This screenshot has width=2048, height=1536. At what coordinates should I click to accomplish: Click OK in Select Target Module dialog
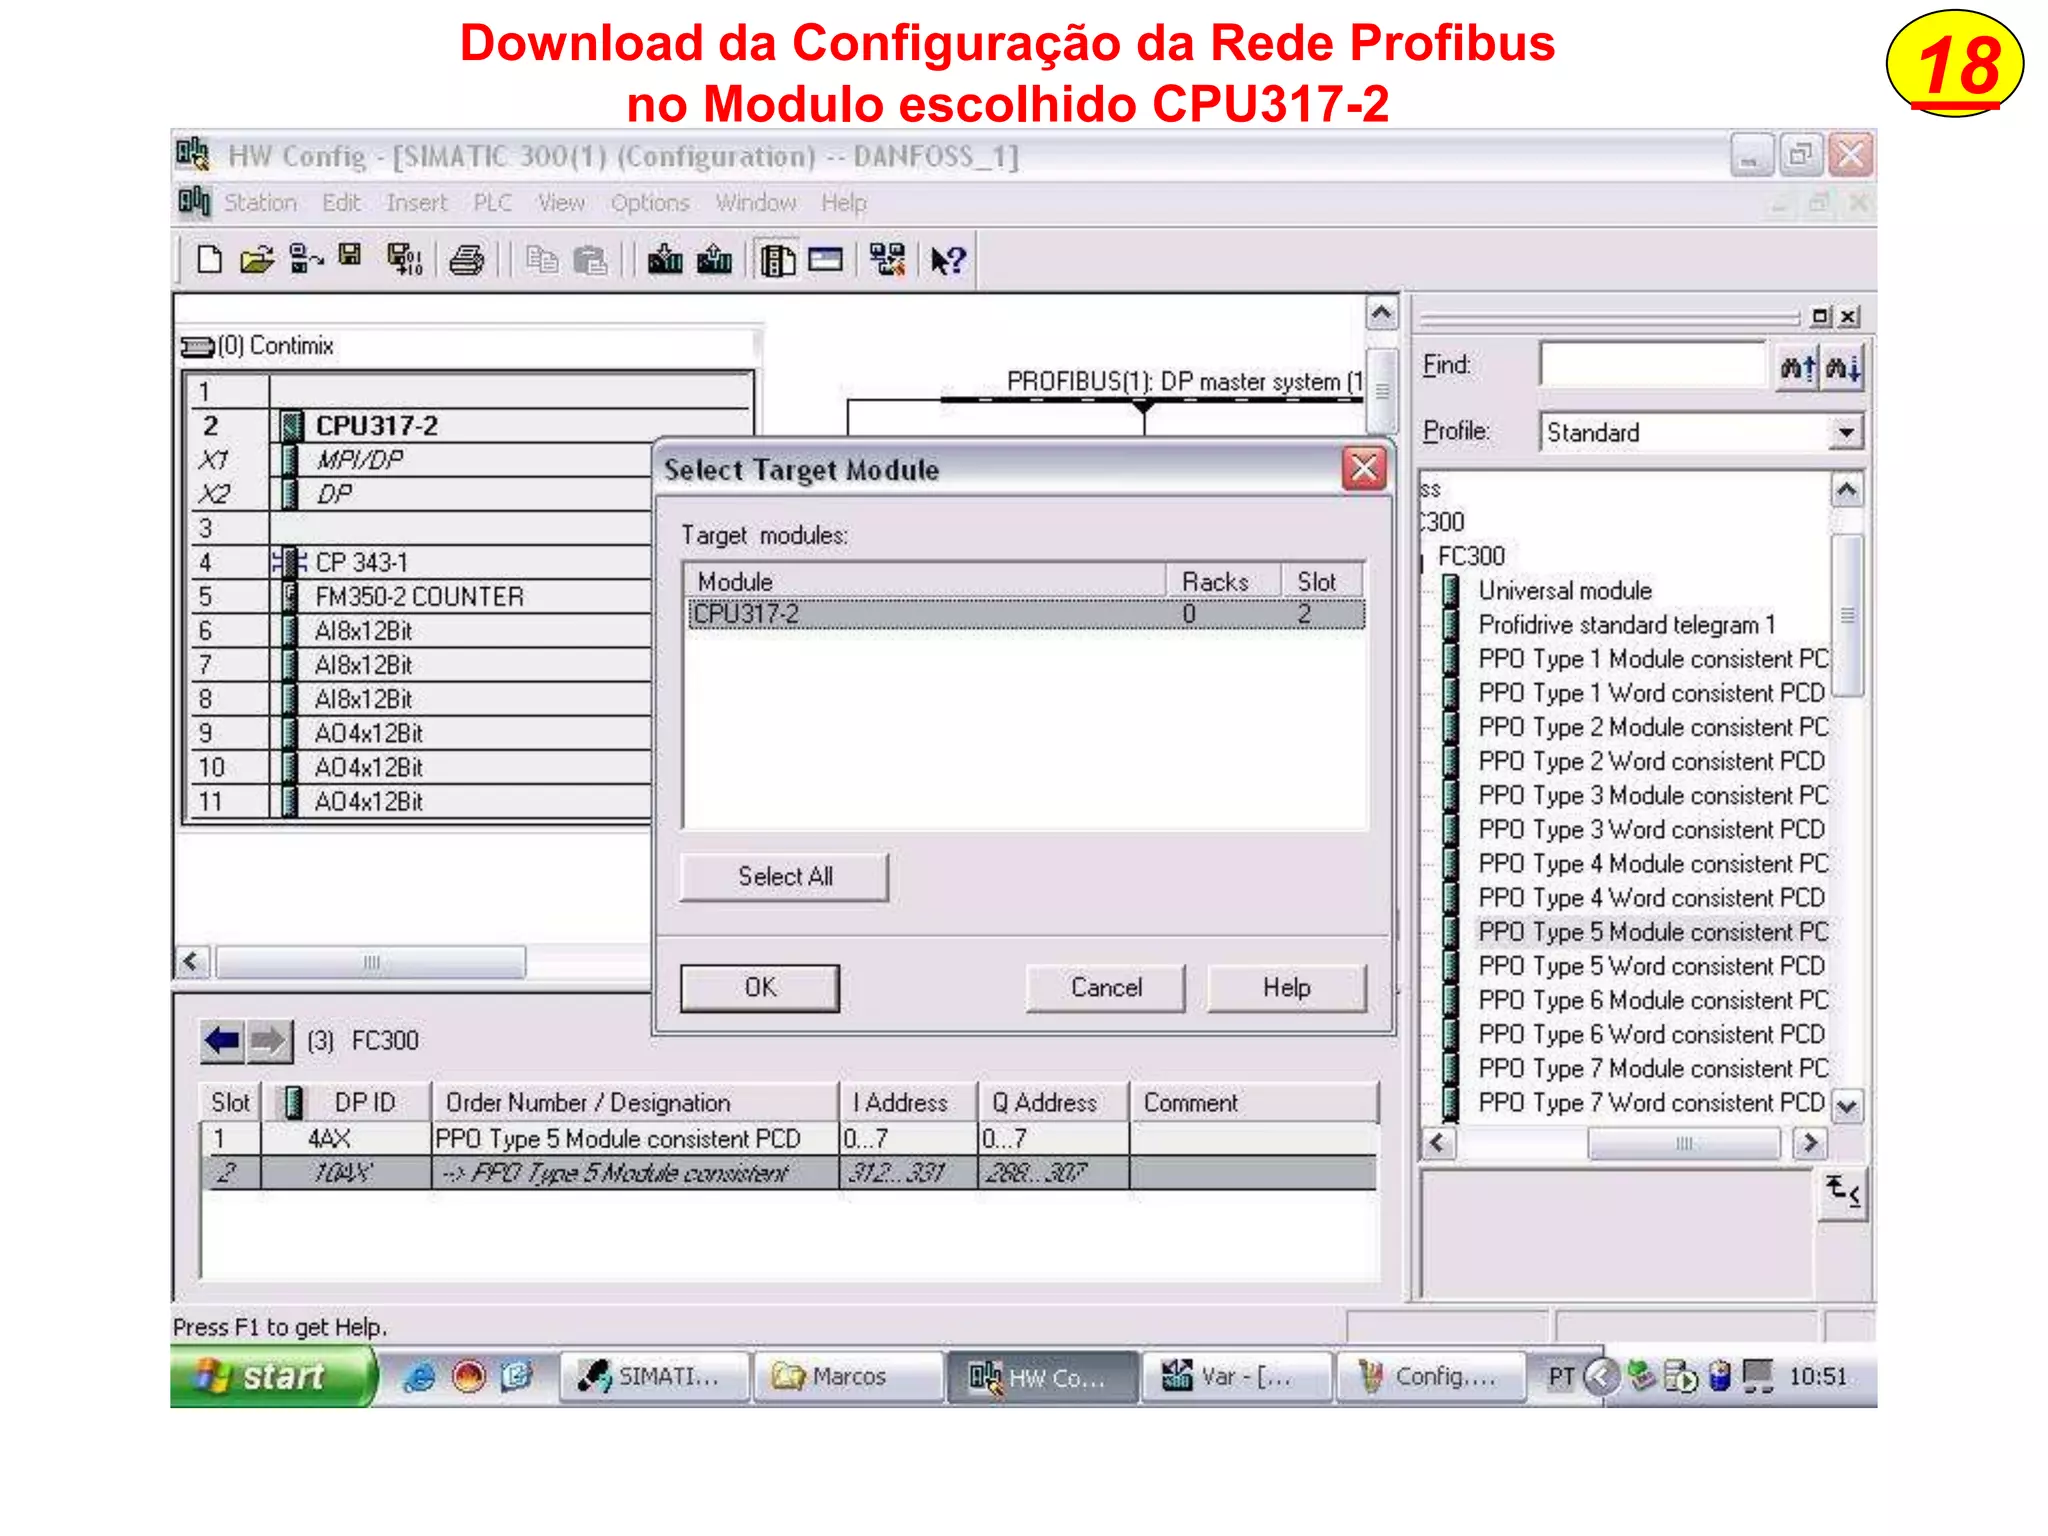tap(760, 988)
